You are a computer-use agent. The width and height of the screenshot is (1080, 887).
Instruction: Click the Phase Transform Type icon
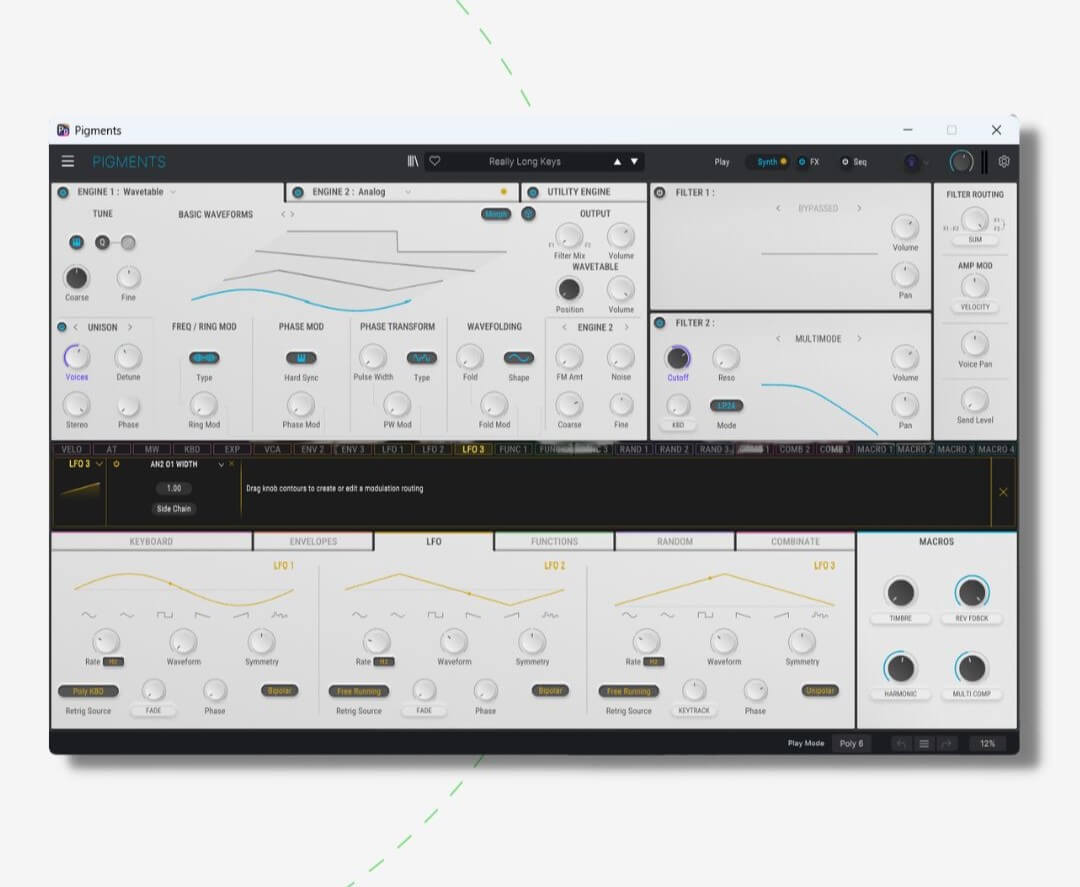(421, 358)
